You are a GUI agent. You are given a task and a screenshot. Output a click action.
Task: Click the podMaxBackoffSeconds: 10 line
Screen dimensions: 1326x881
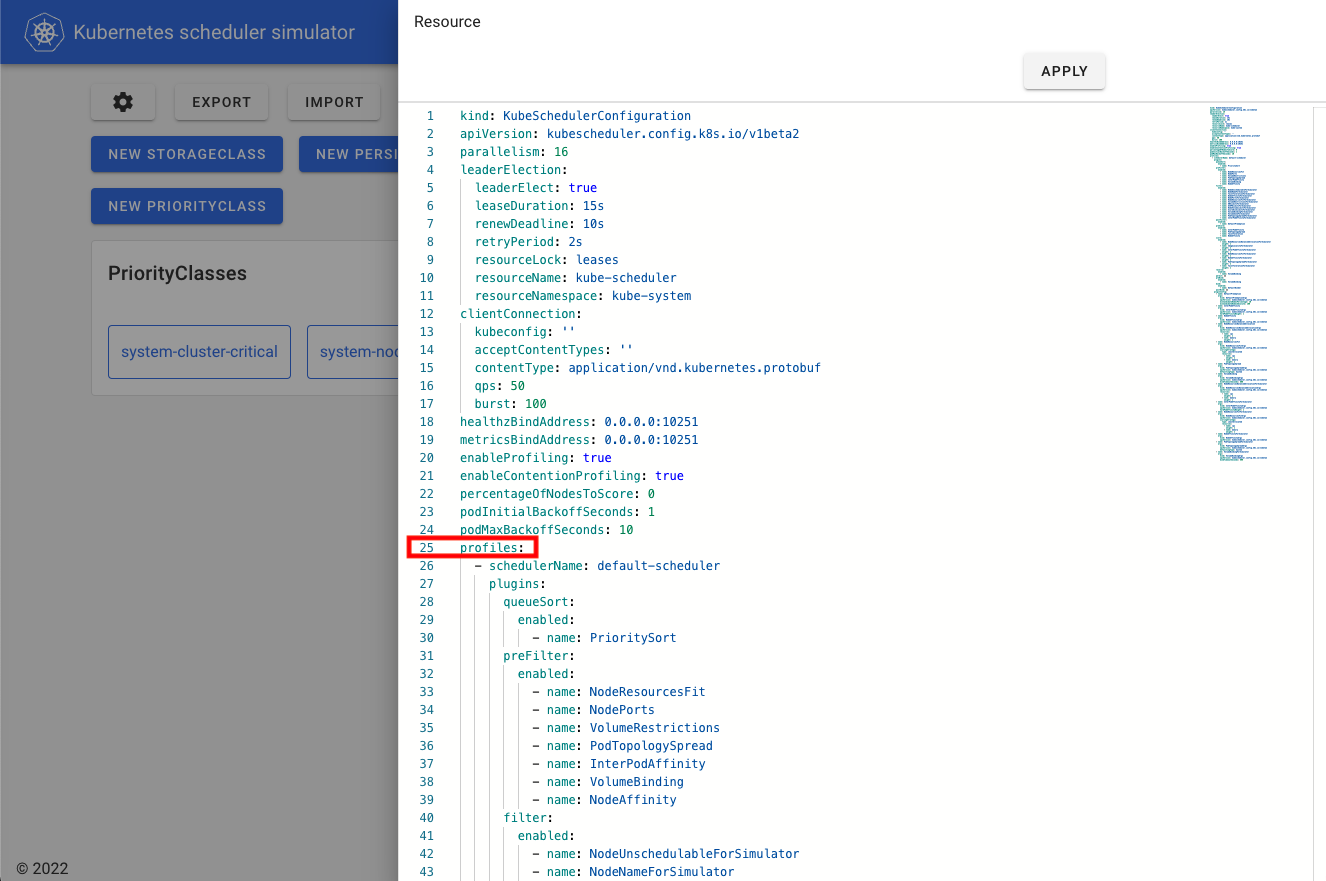pos(547,530)
